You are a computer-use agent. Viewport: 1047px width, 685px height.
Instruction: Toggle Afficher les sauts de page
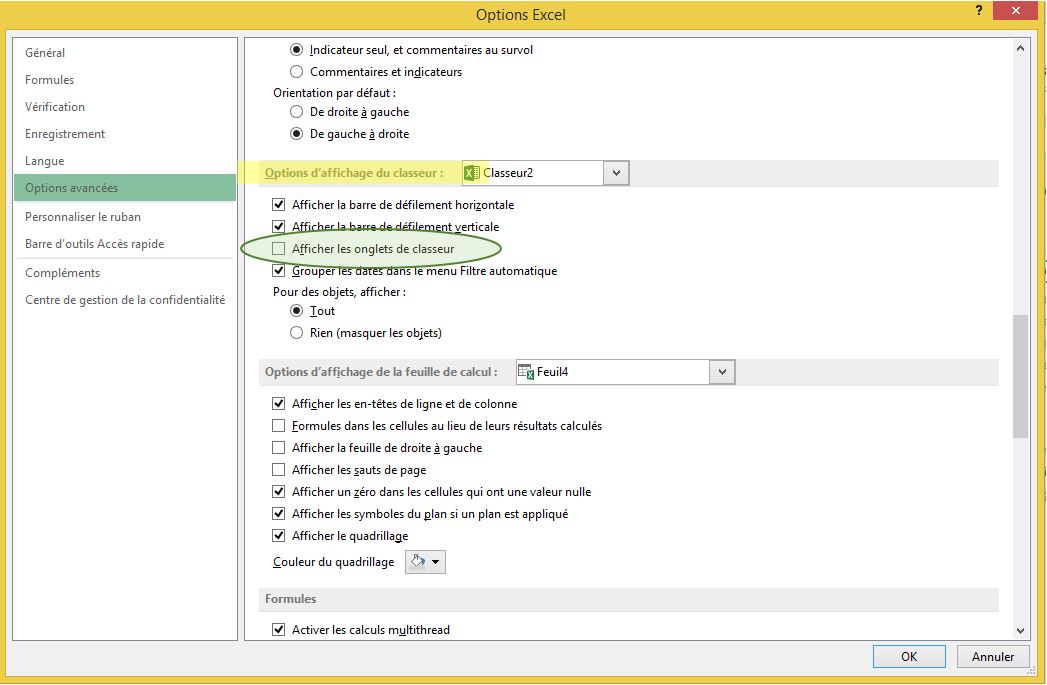(279, 470)
